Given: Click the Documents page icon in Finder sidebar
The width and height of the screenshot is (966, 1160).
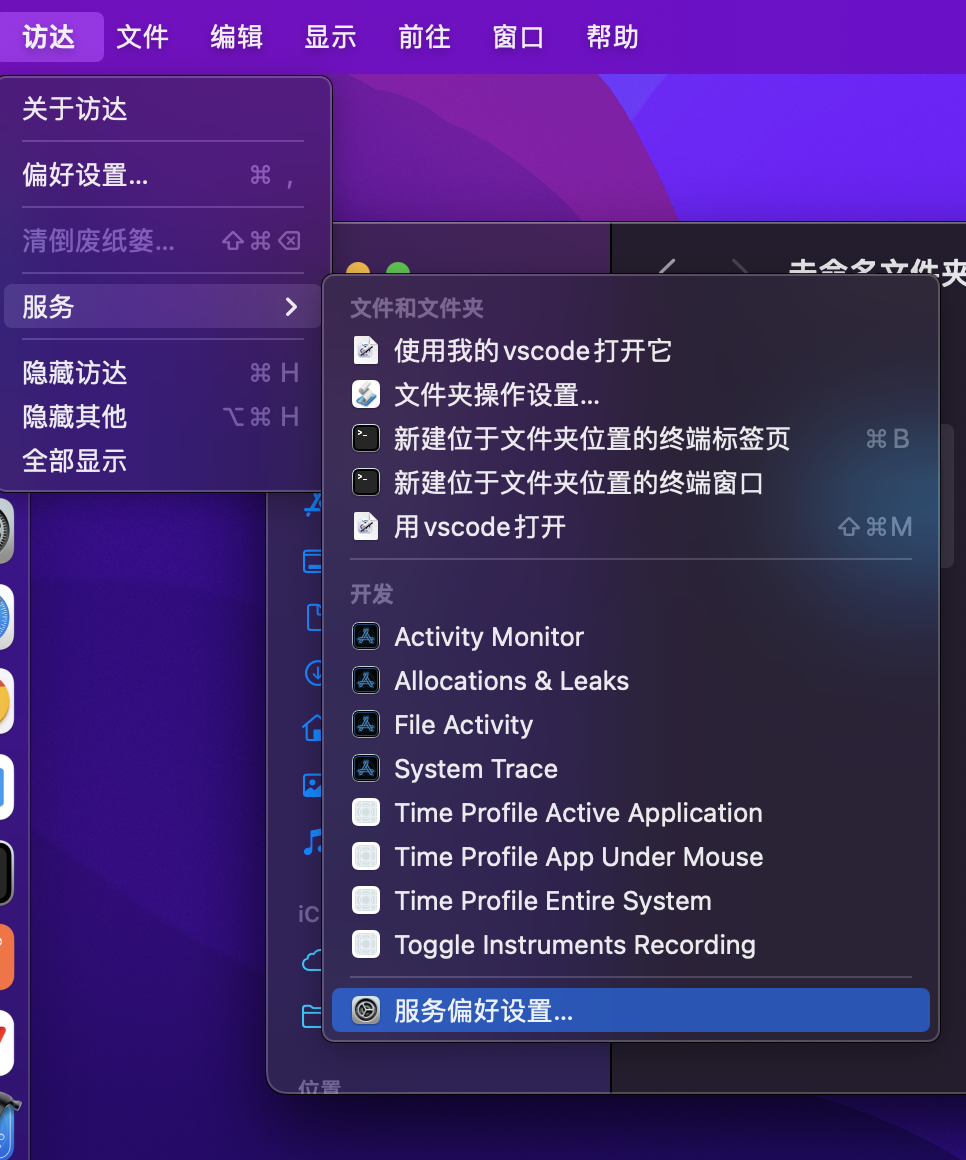Looking at the screenshot, I should (314, 617).
